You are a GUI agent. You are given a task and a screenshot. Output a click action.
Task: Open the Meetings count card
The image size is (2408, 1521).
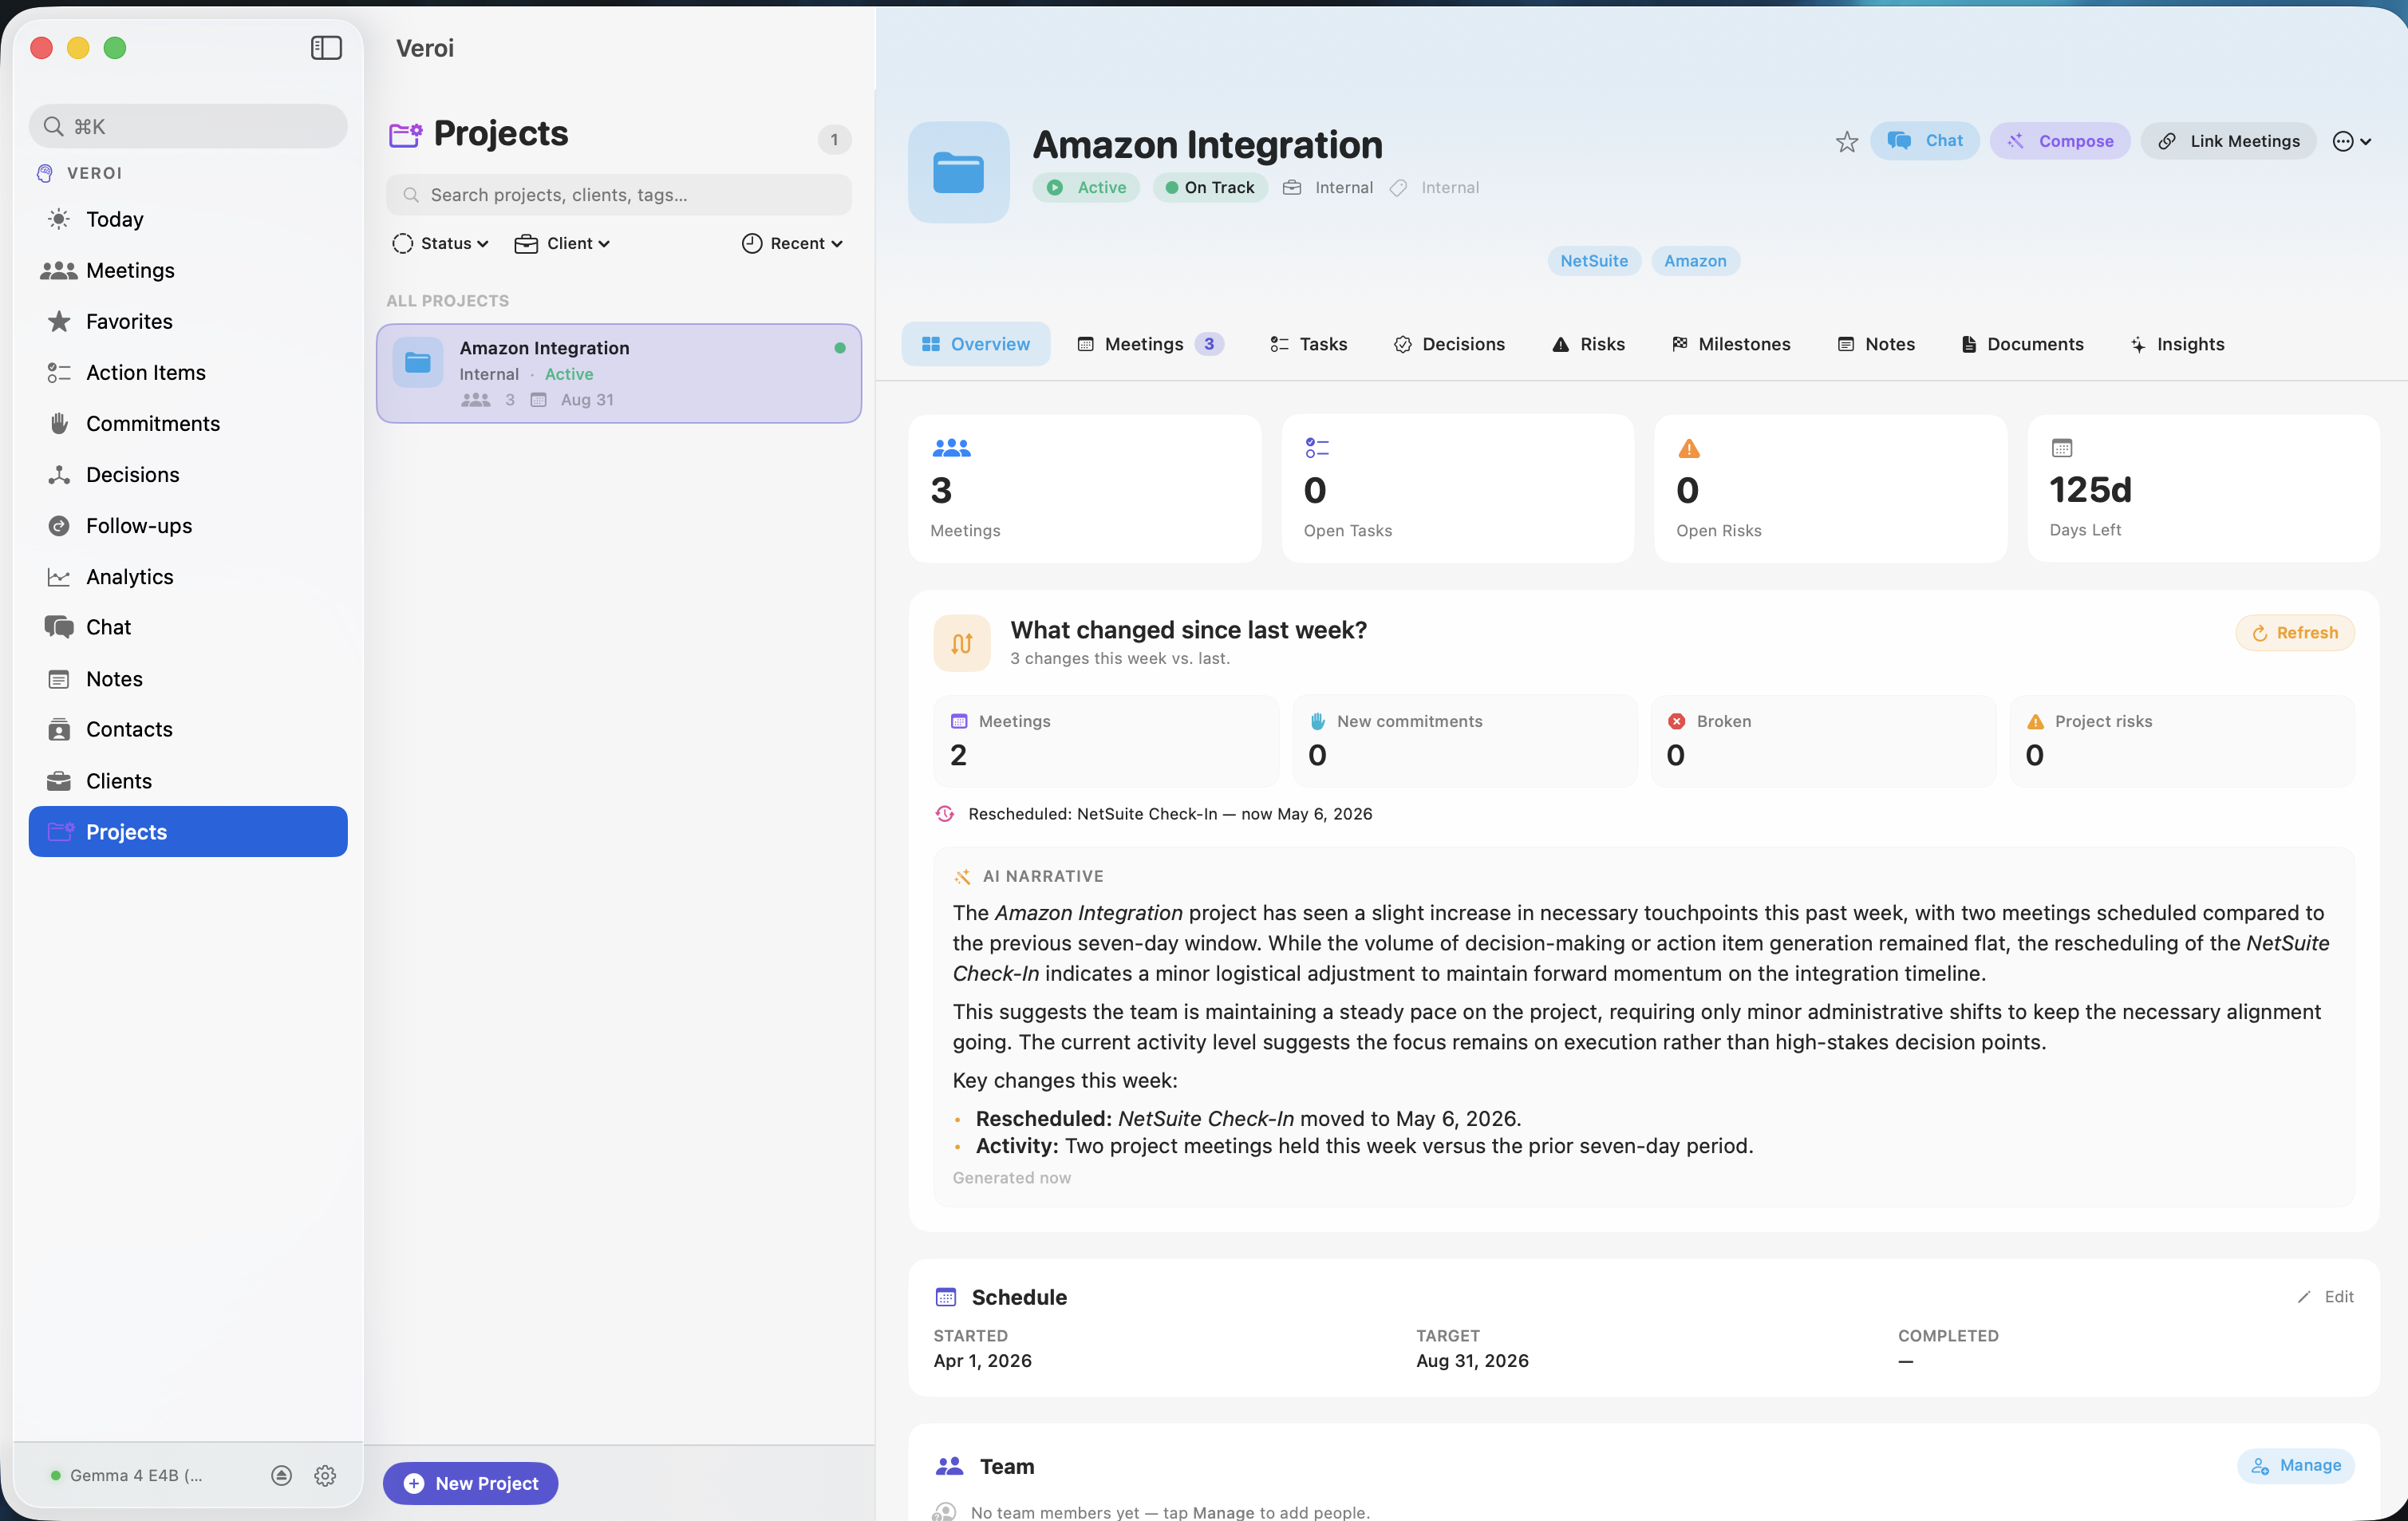(x=1085, y=489)
